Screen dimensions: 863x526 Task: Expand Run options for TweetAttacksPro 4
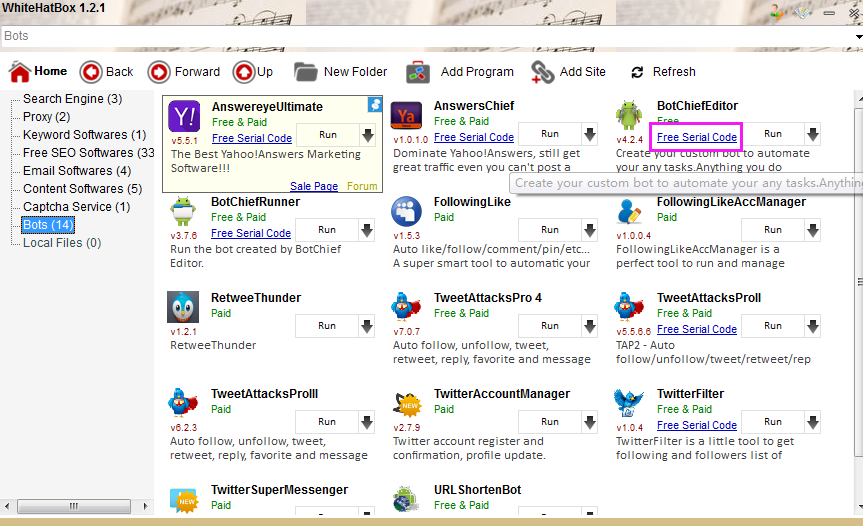590,327
